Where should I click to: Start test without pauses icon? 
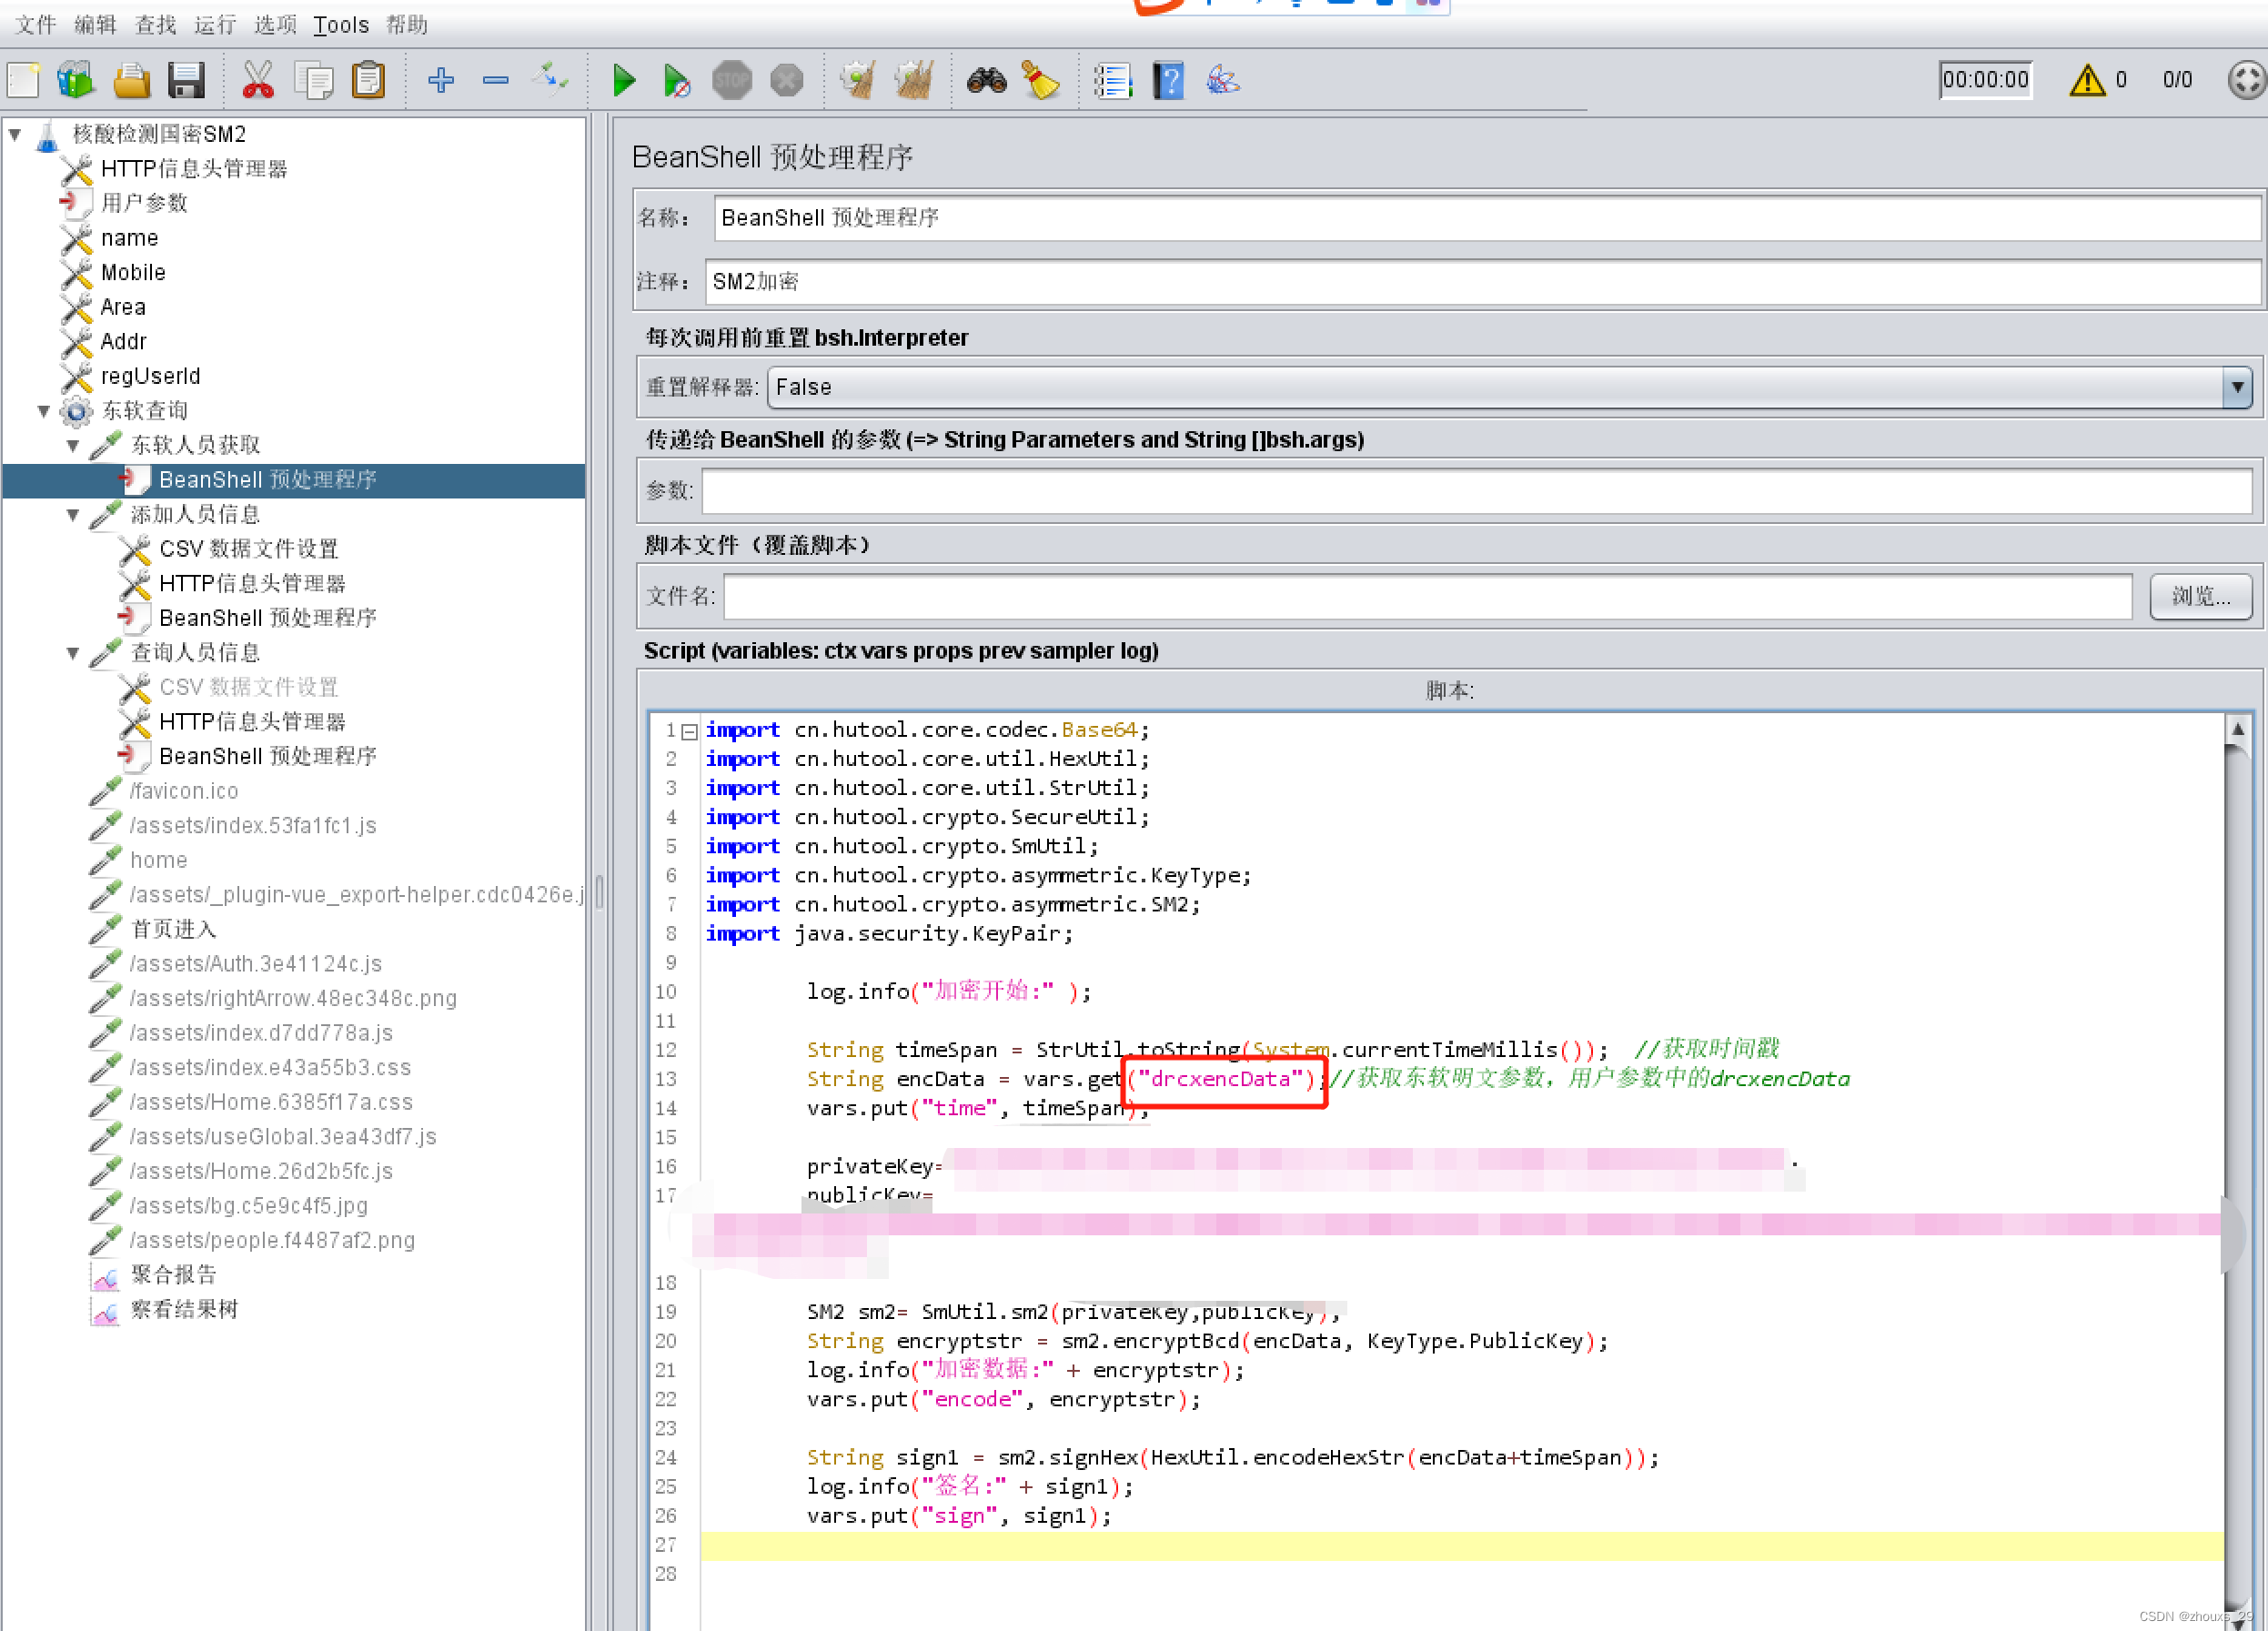(x=677, y=80)
